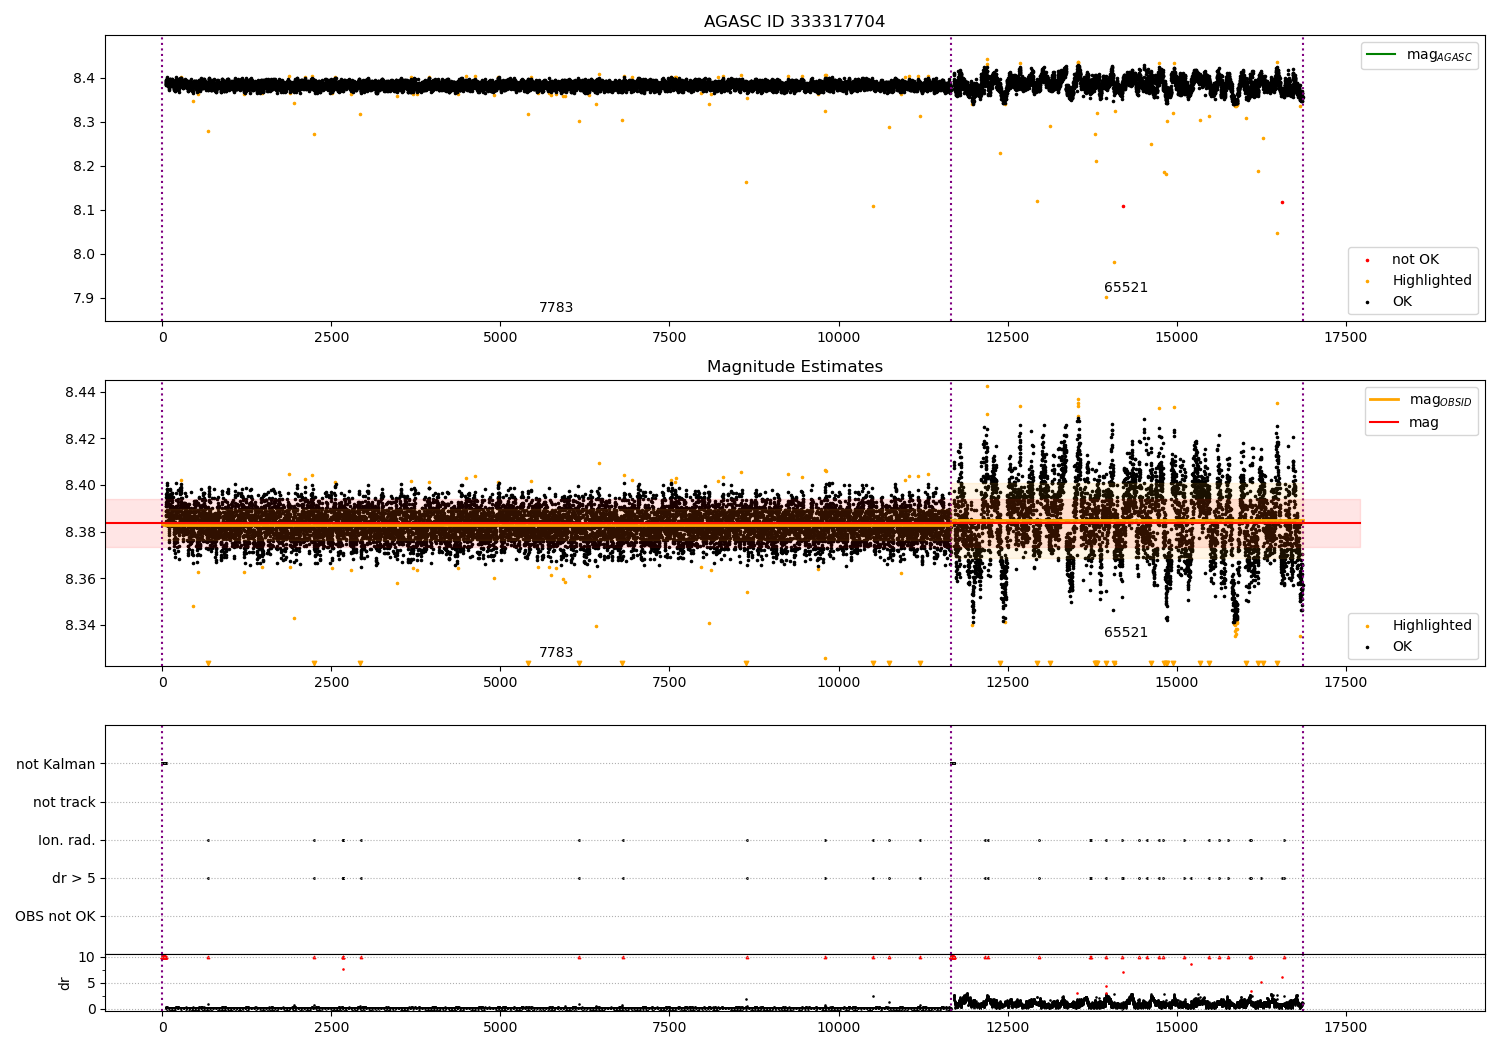Click x-axis tick "12500" under Magnitude Estimates plot
The height and width of the screenshot is (1050, 1500).
coord(1007,683)
